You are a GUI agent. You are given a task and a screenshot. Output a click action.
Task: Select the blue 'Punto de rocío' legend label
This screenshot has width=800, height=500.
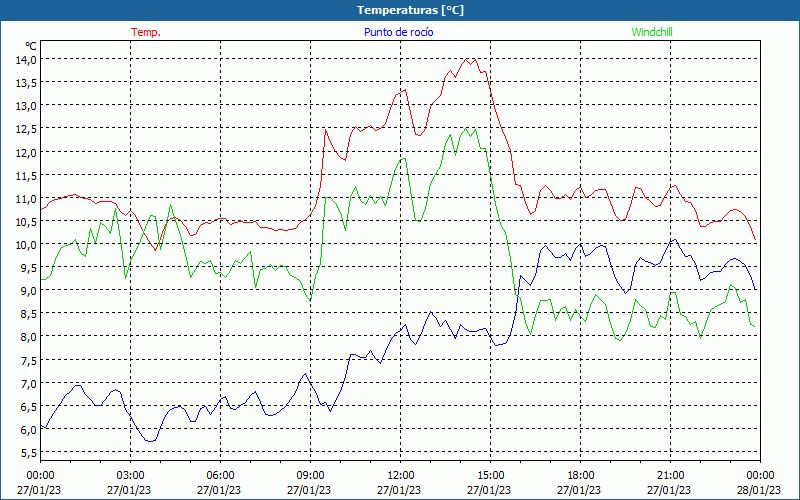(398, 32)
